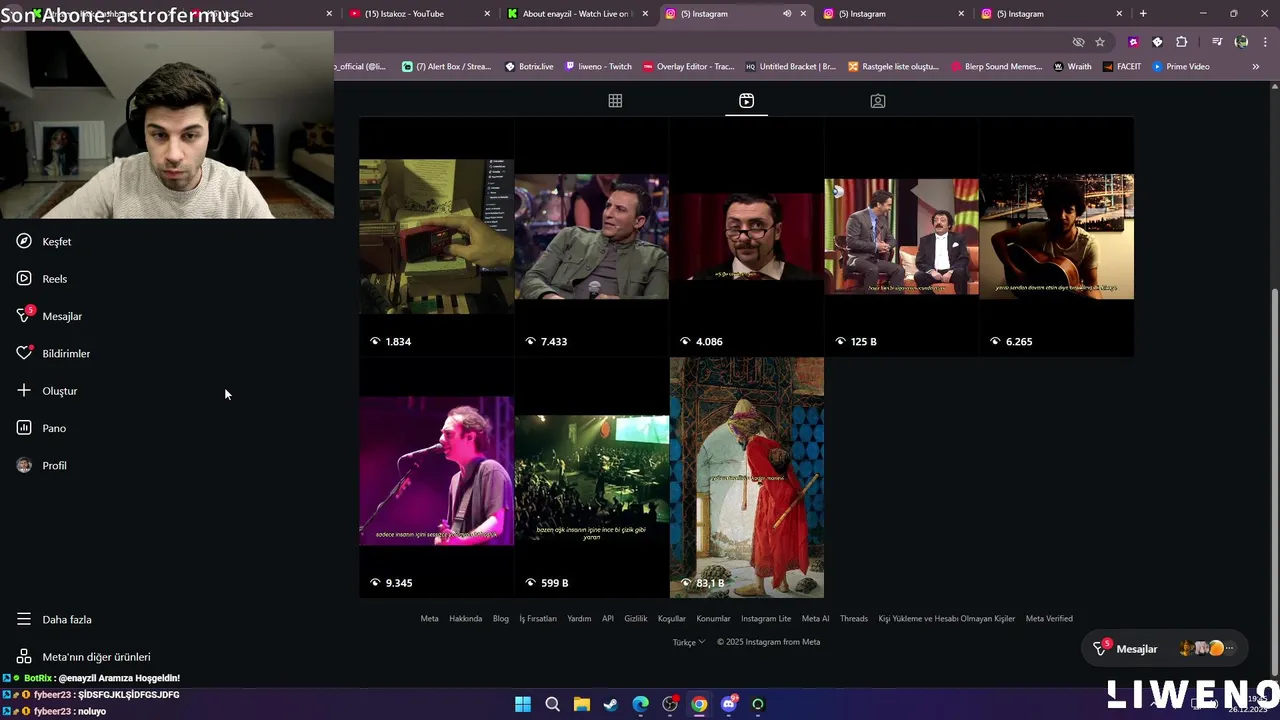1280x720 pixels.
Task: Open Reels from the sidebar
Action: pyautogui.click(x=42, y=279)
